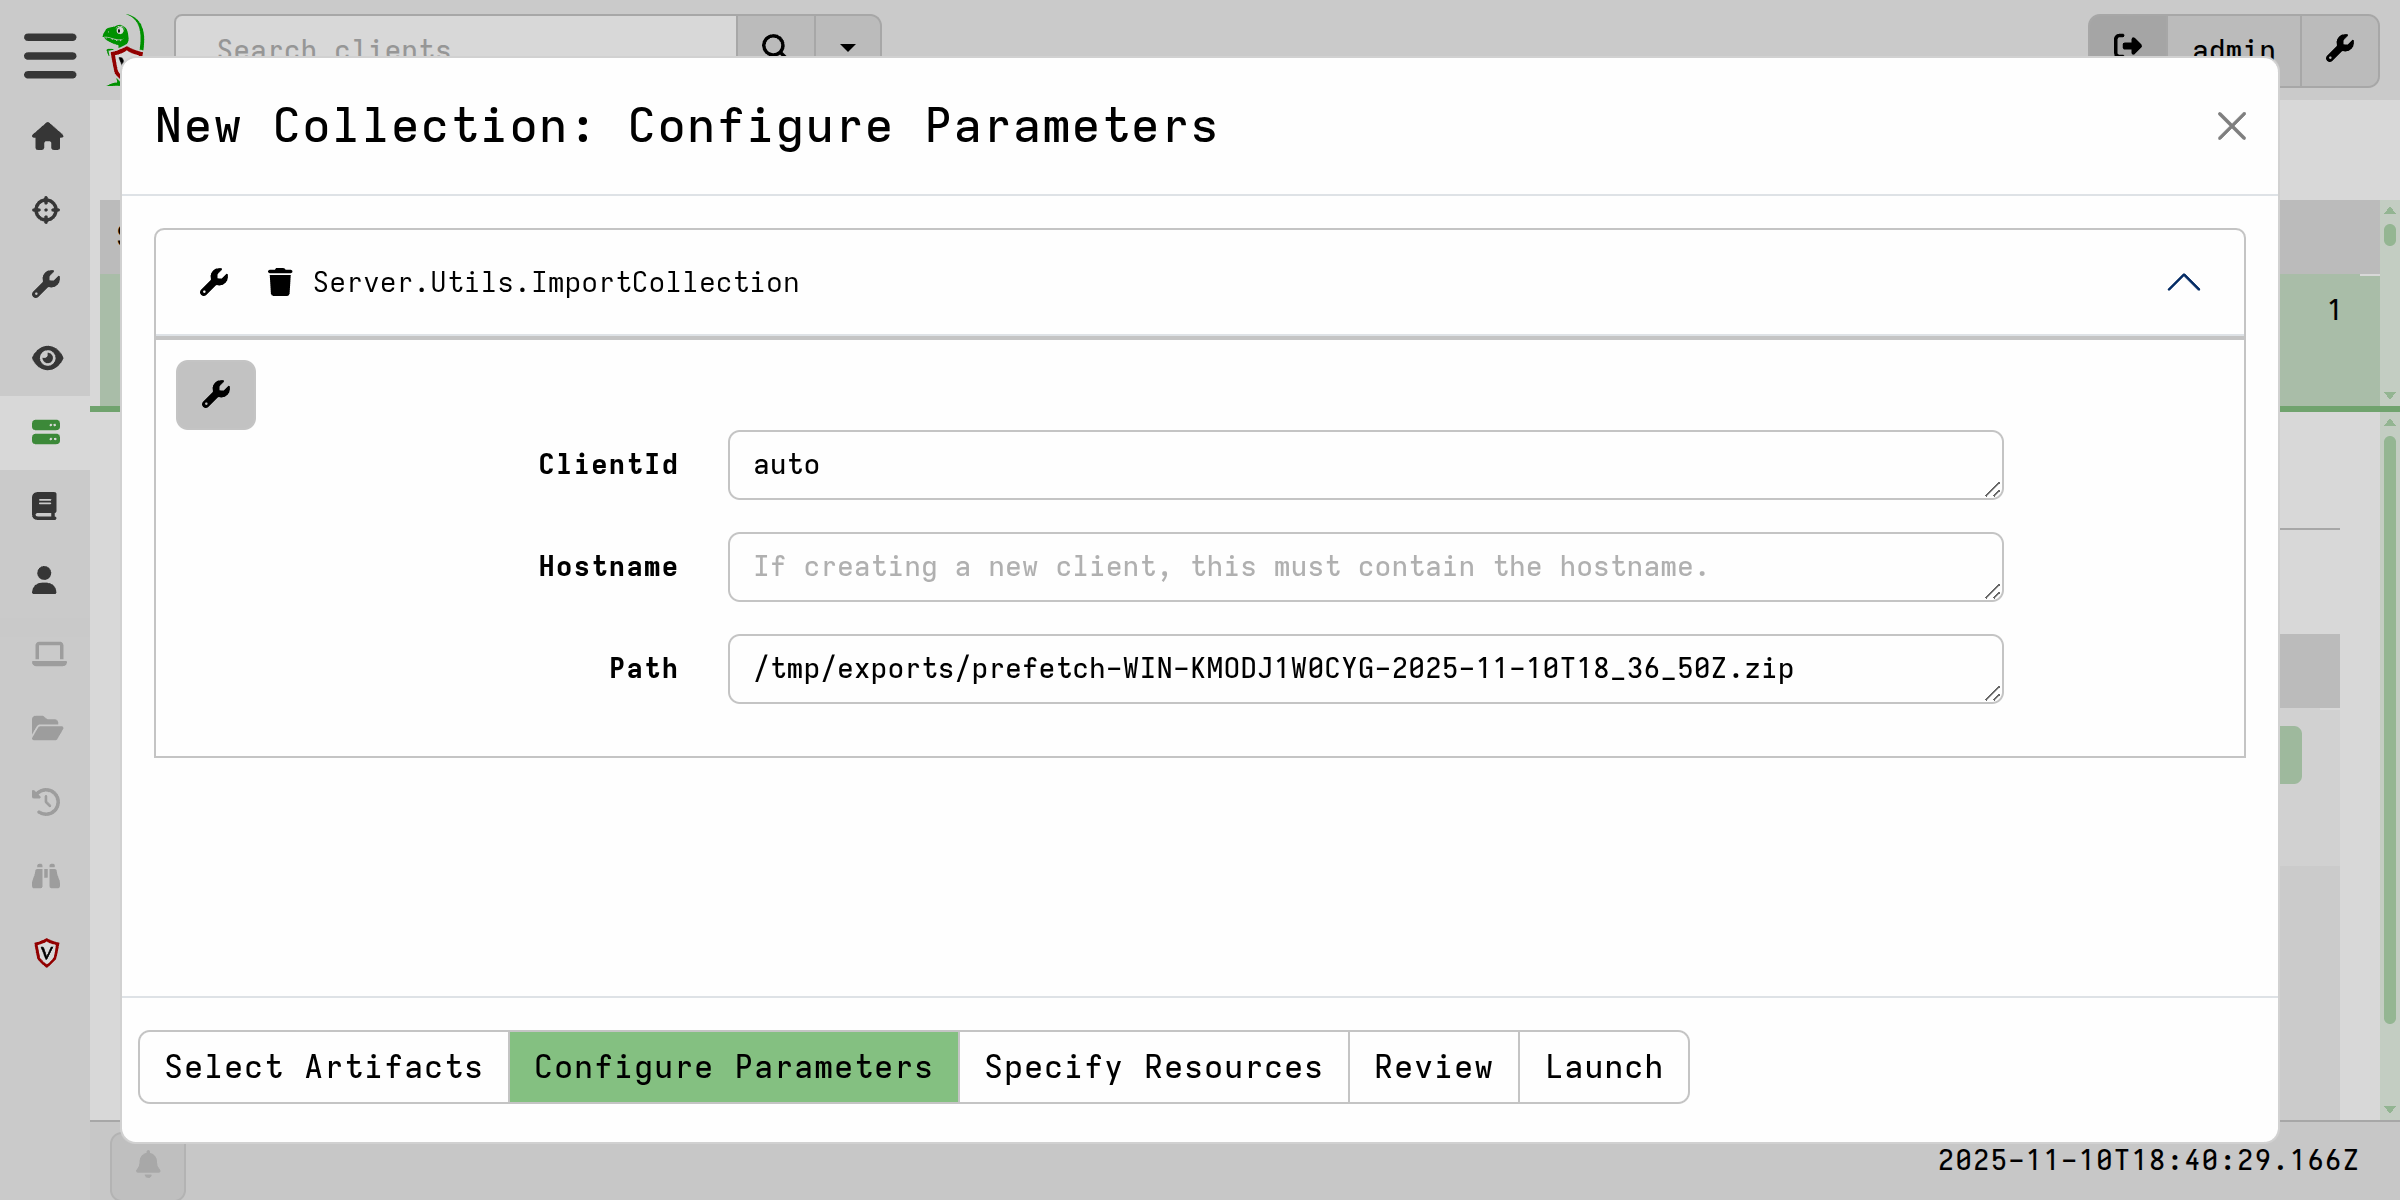This screenshot has height=1200, width=2400.
Task: Open Server Artifacts via the wrench sidebar icon
Action: coord(47,285)
